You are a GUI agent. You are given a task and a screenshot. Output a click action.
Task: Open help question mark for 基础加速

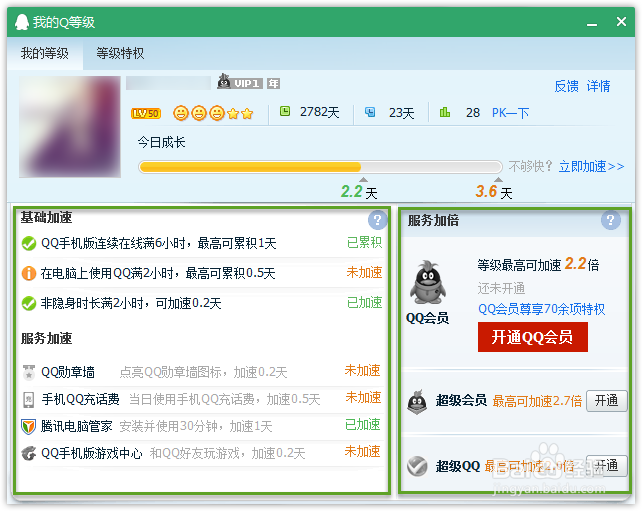377,220
